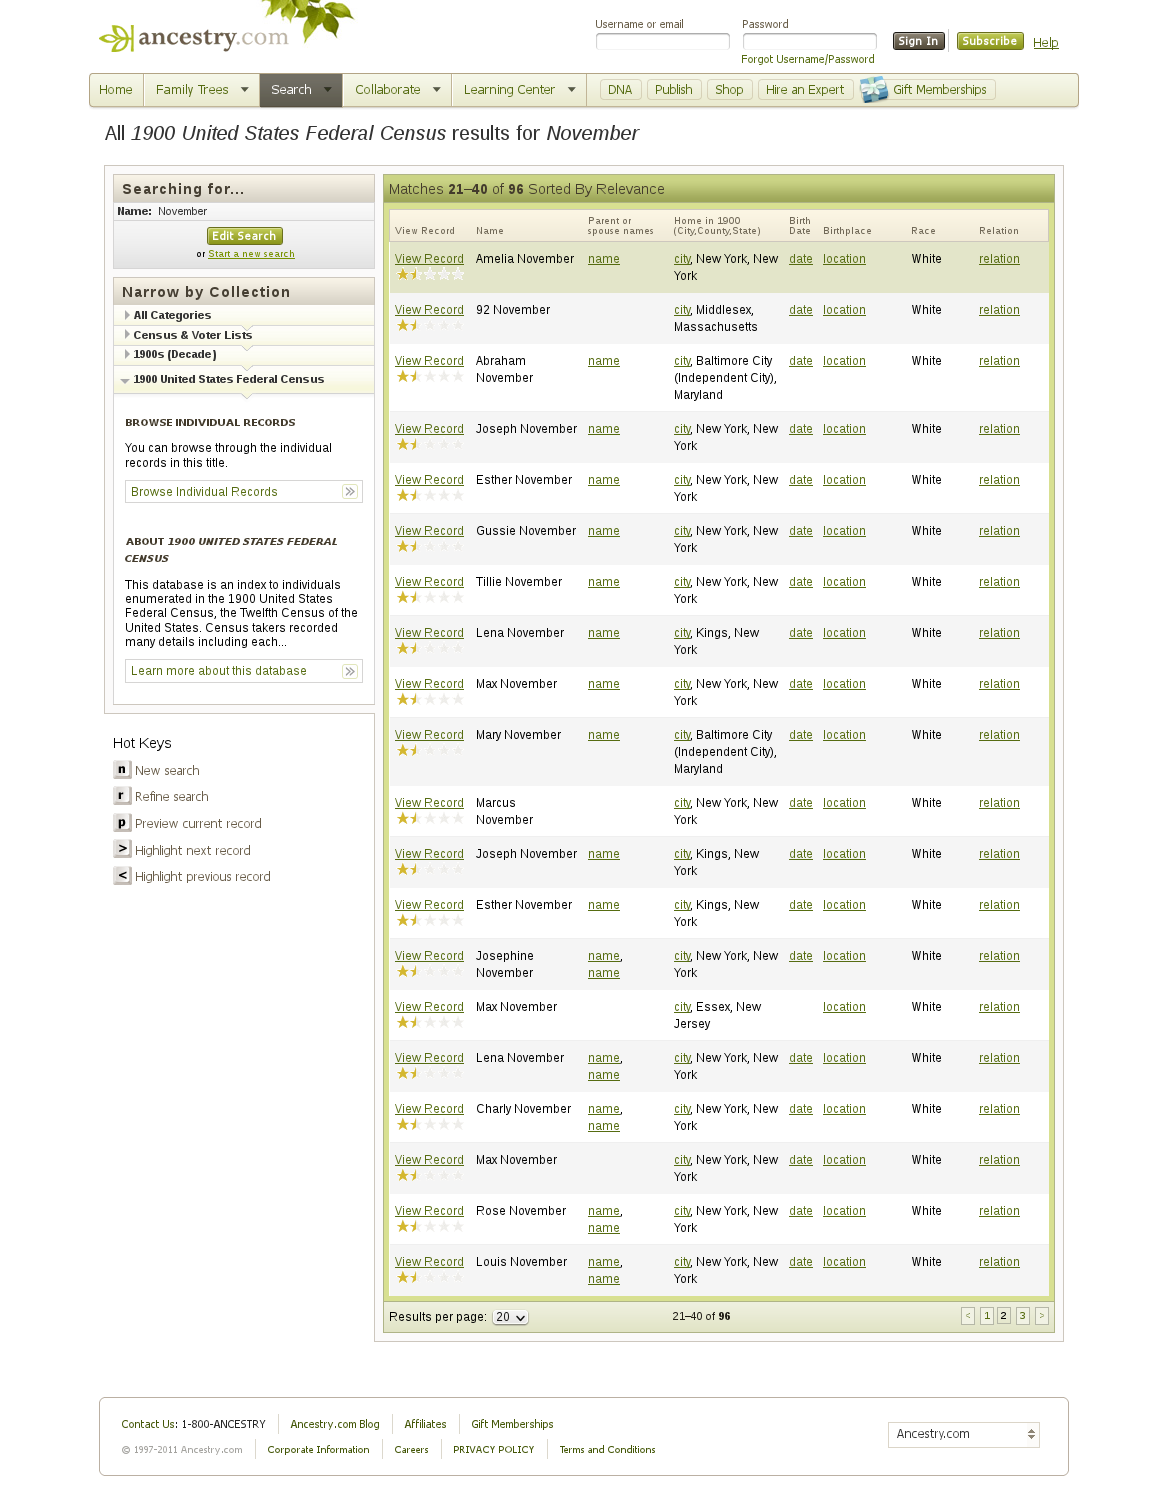
Task: Click the 'p' Preview current record key icon
Action: (x=122, y=823)
